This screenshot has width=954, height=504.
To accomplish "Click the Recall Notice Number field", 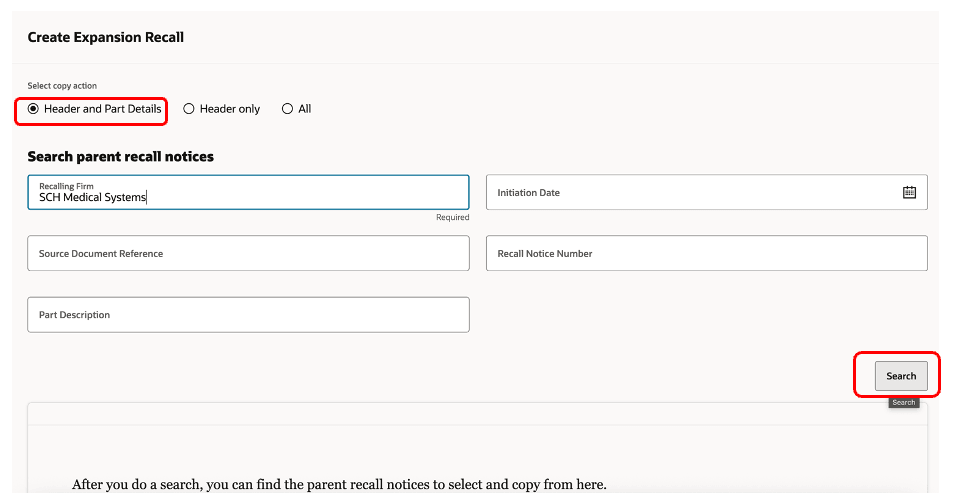I will click(x=706, y=254).
